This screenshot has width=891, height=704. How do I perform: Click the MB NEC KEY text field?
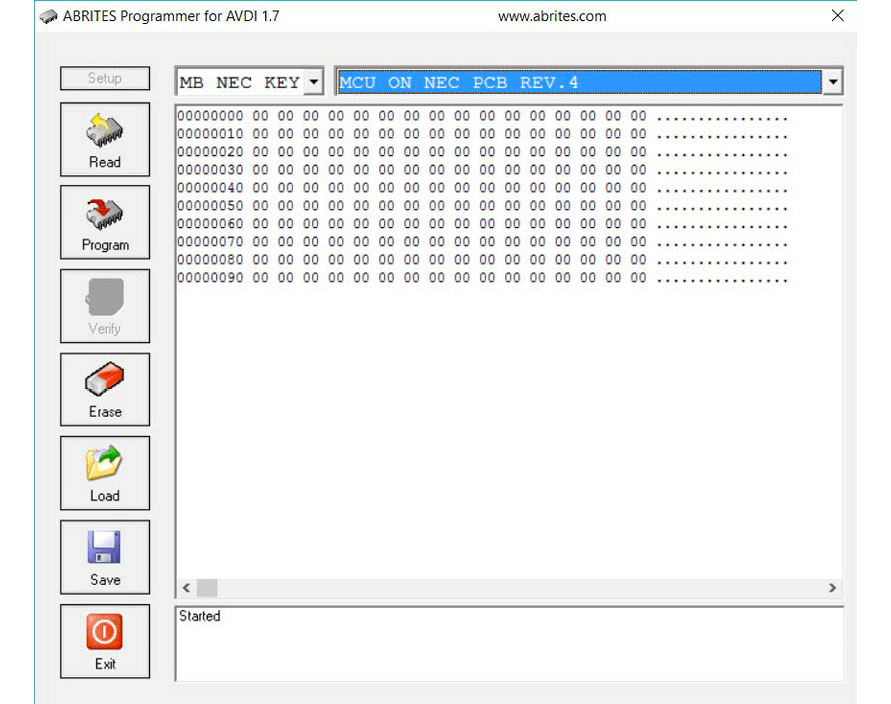point(240,82)
